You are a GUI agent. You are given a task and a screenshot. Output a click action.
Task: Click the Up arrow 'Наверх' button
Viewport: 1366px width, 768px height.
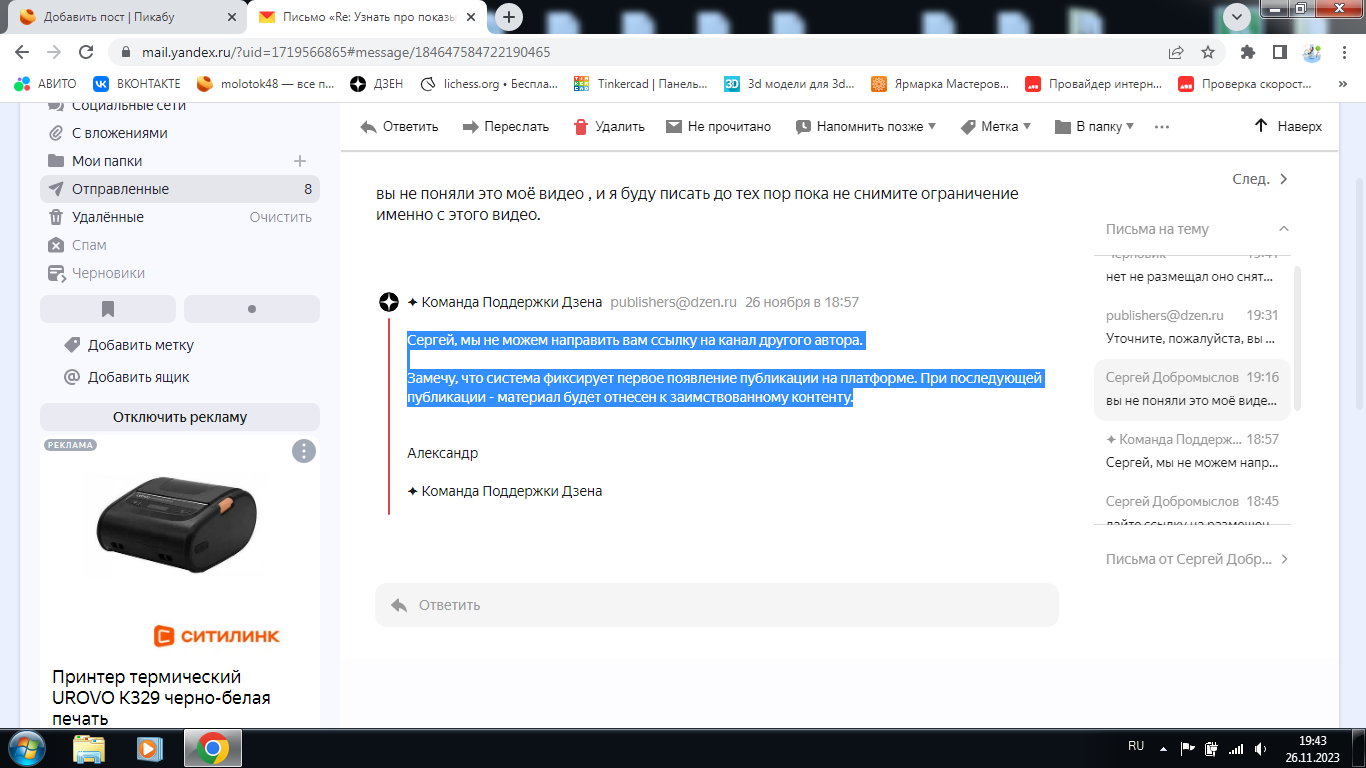(x=1288, y=126)
